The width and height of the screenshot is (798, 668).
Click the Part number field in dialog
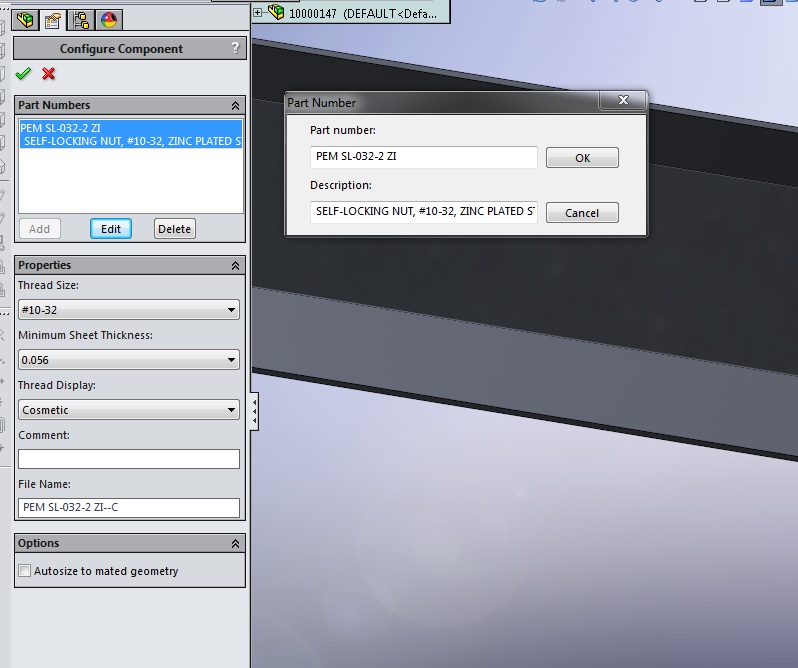pos(423,157)
